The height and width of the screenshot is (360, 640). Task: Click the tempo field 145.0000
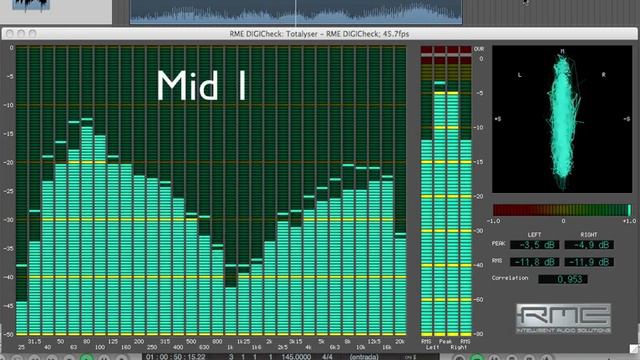point(296,357)
